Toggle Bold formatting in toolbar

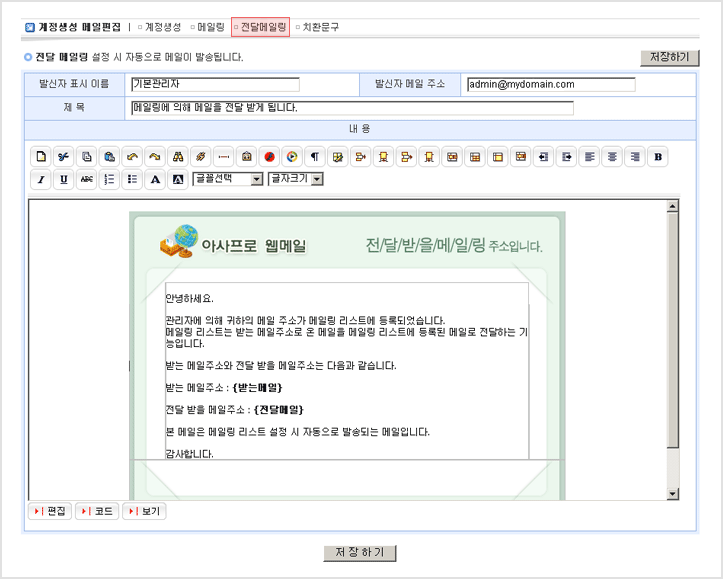657,156
